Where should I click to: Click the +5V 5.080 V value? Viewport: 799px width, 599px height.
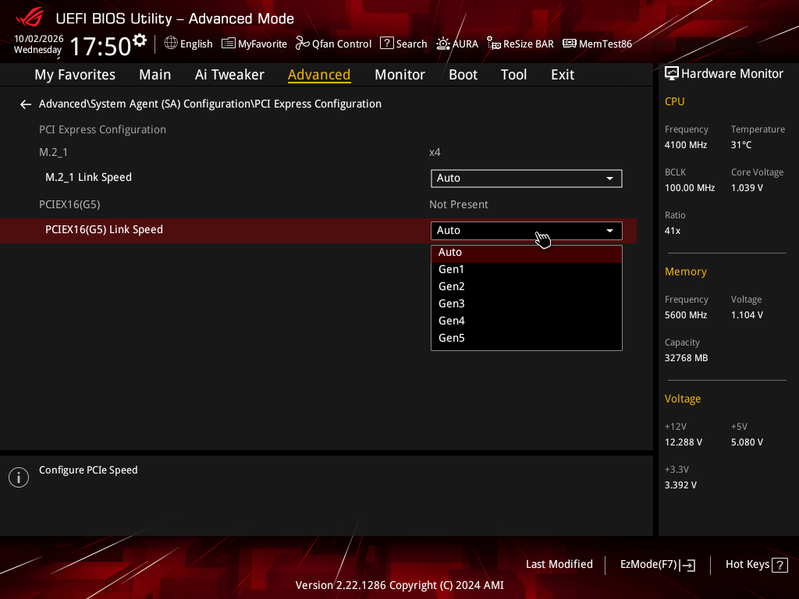pos(747,443)
